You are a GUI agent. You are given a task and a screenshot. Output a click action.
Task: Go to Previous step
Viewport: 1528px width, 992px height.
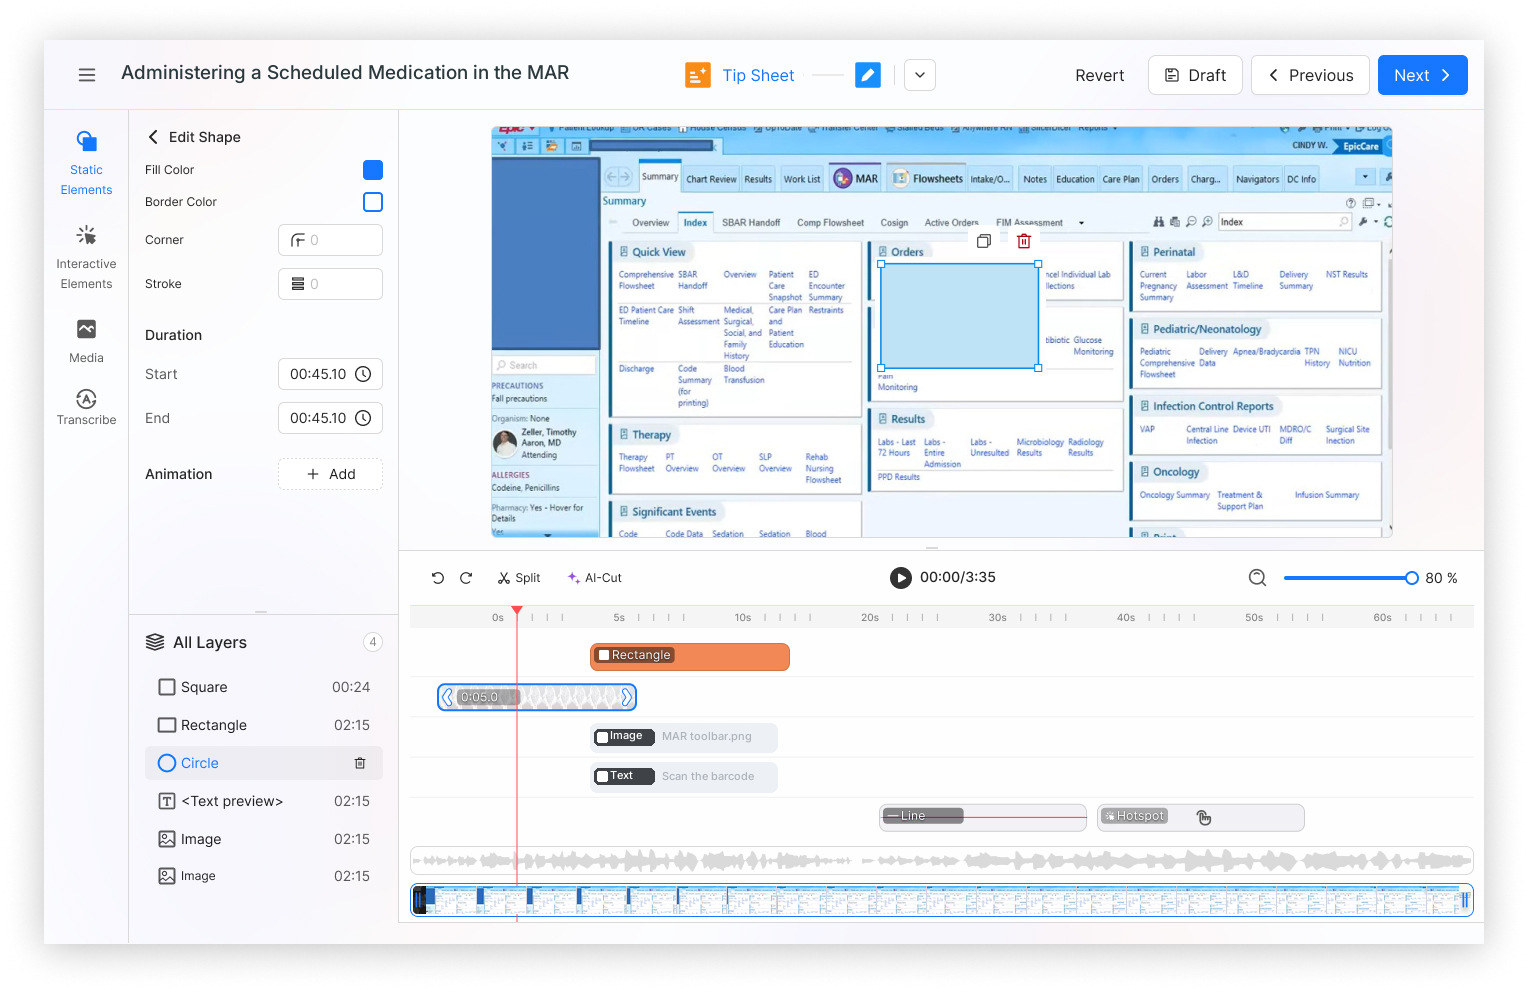(x=1310, y=75)
